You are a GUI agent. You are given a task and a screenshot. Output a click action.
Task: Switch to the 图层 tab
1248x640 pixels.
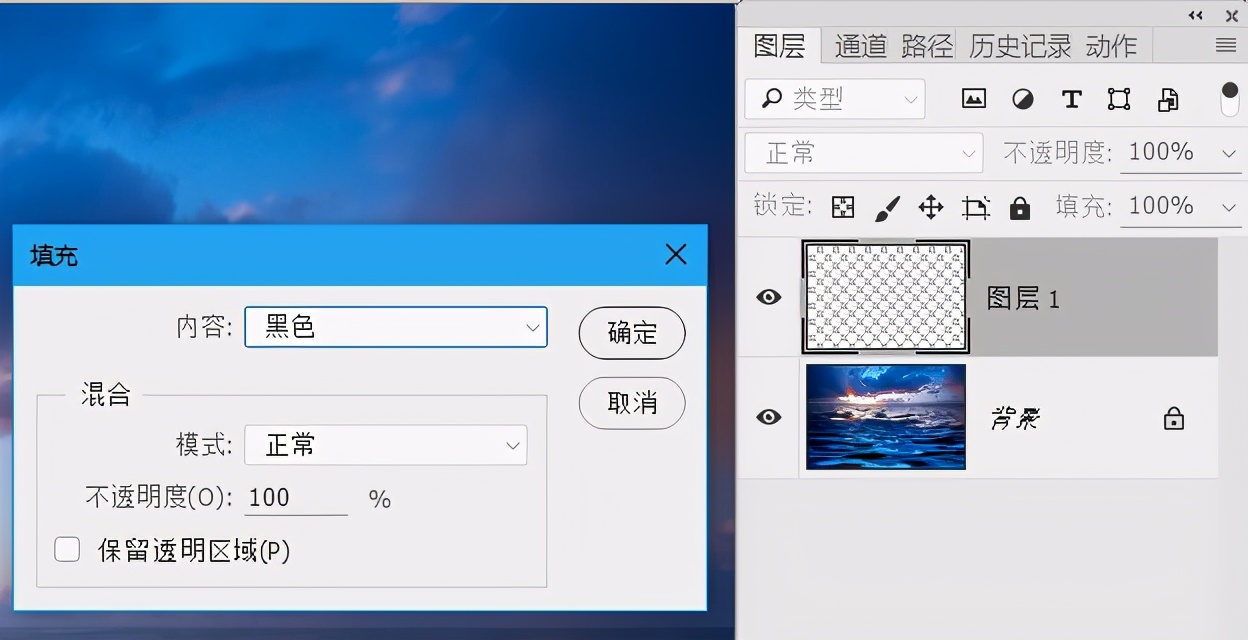tap(779, 46)
